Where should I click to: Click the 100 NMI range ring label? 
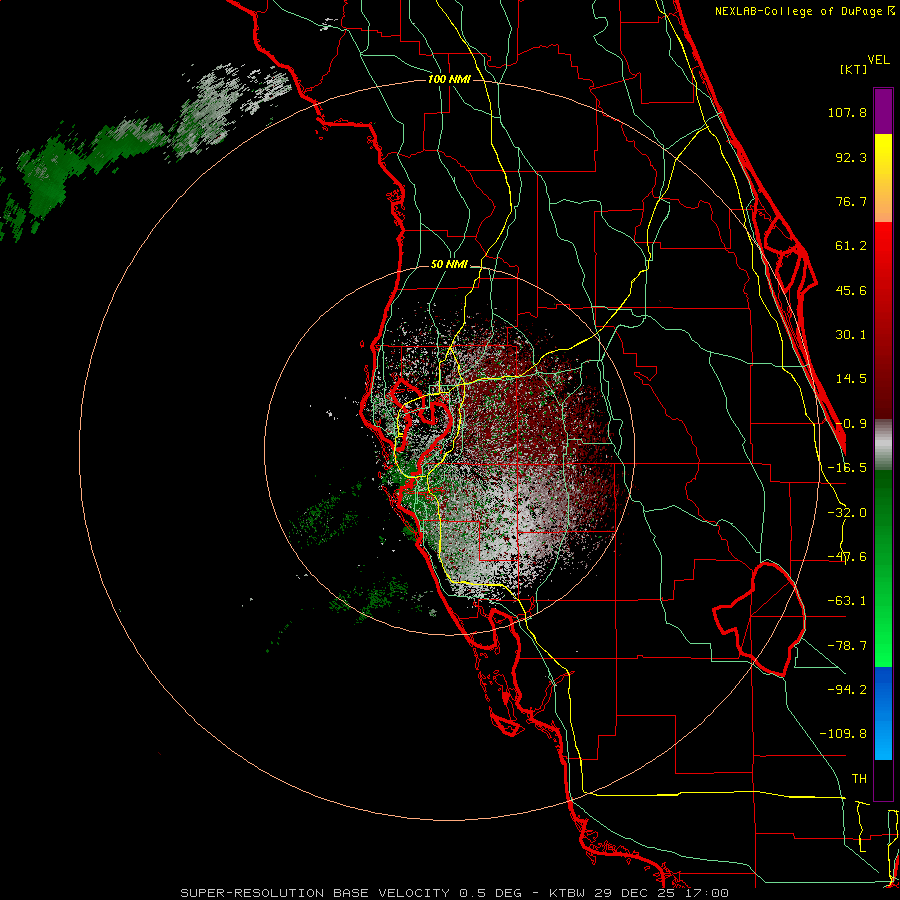click(x=449, y=79)
